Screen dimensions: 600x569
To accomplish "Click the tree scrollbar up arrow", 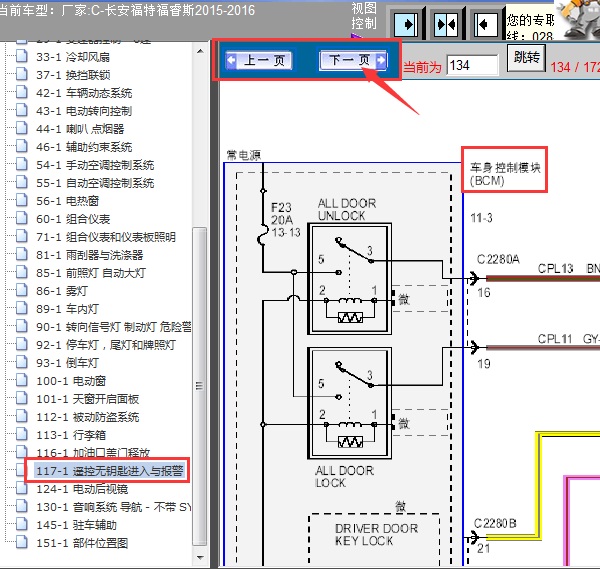I will pyautogui.click(x=200, y=51).
